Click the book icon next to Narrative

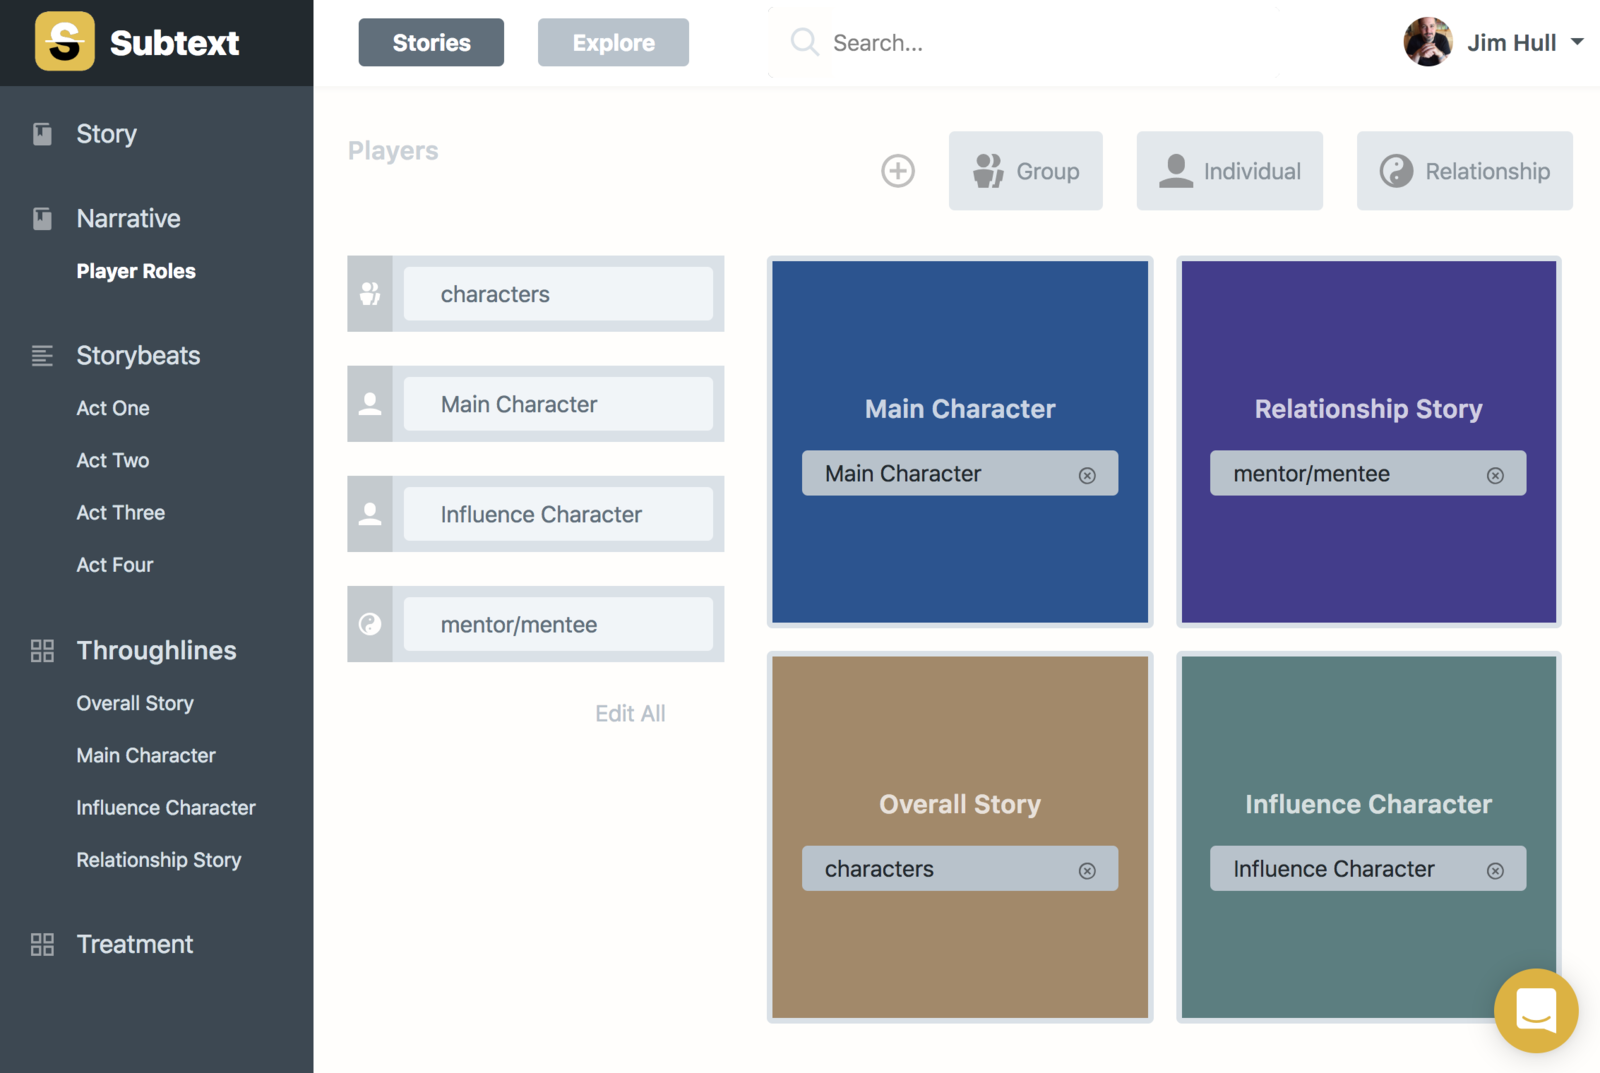tap(42, 218)
